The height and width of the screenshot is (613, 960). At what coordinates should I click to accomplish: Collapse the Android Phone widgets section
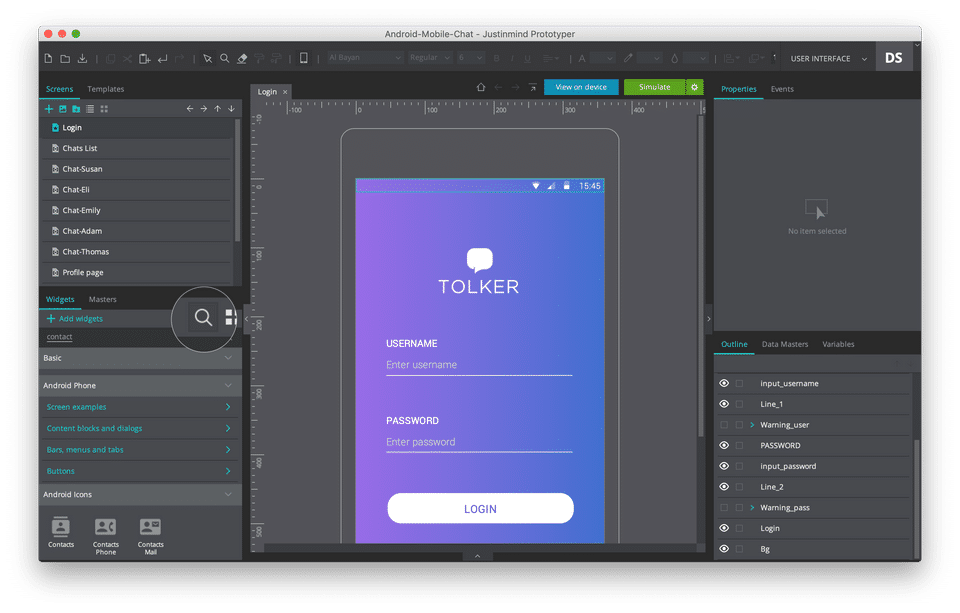(228, 385)
